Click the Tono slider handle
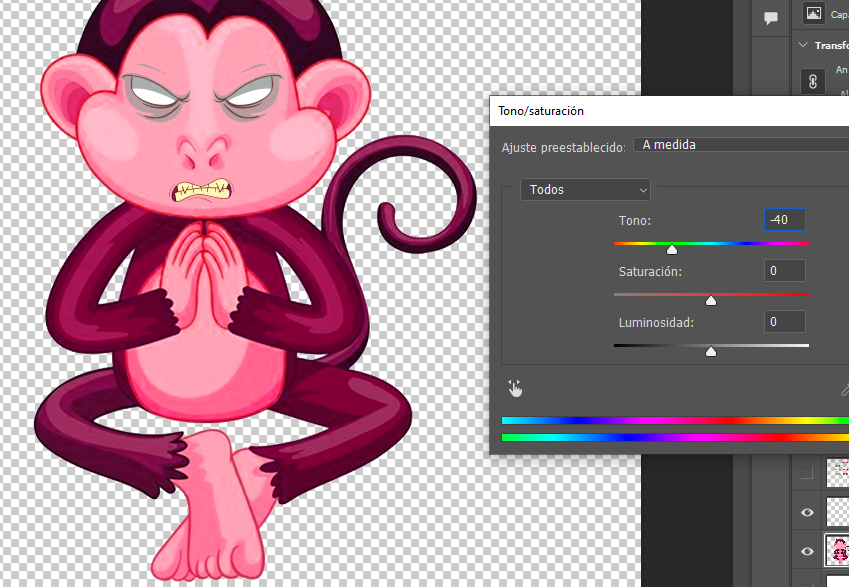 coord(672,250)
